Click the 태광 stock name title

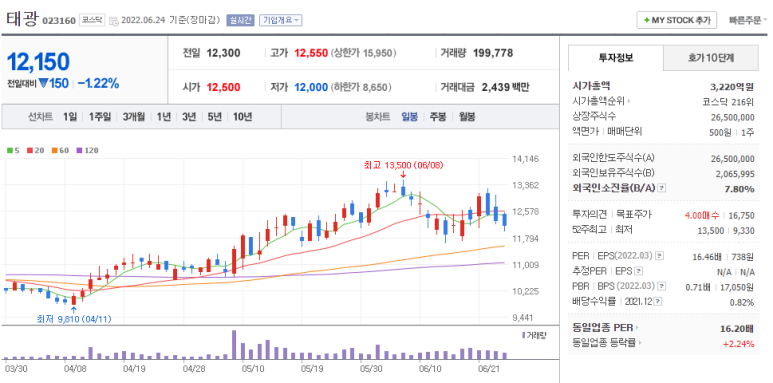[x=22, y=19]
